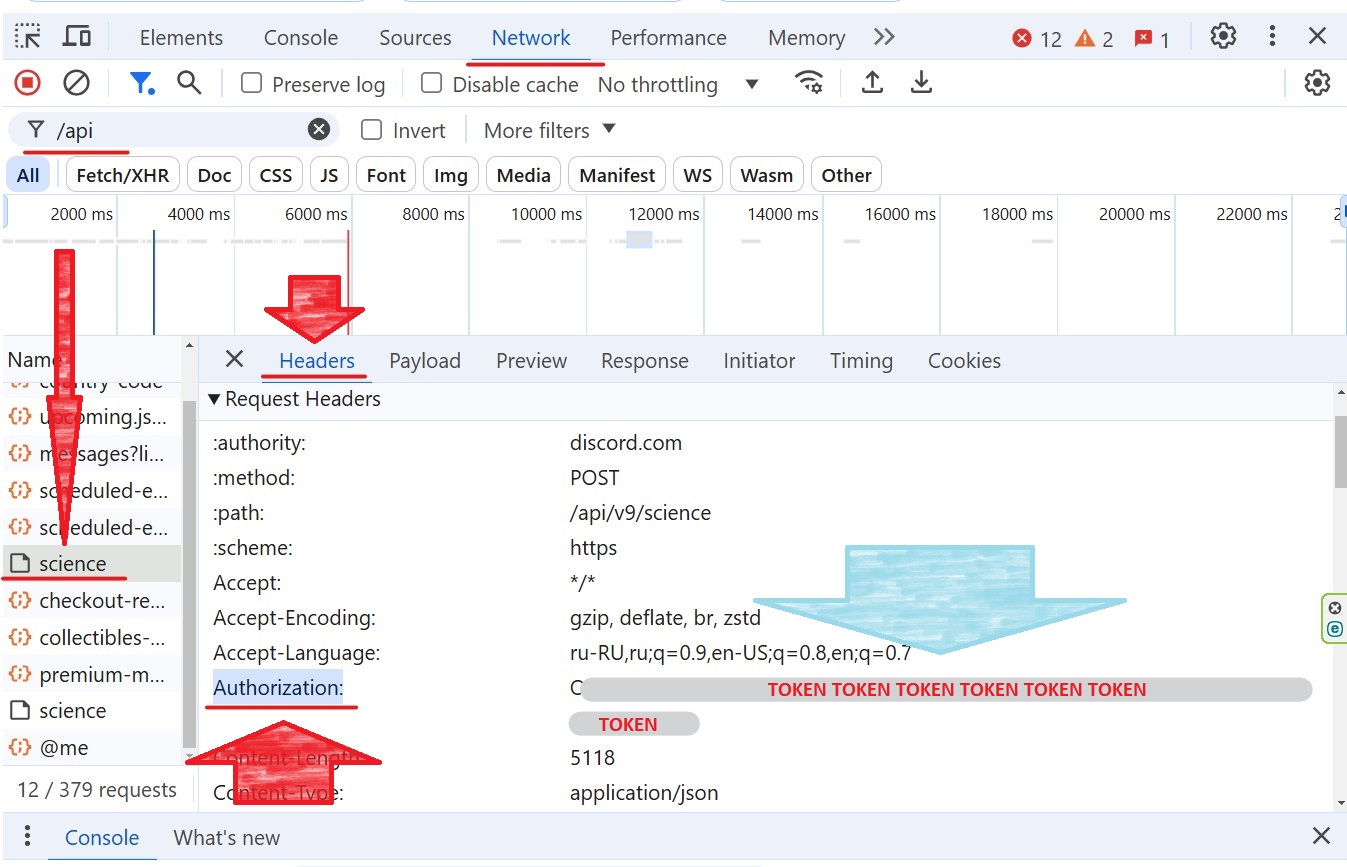Filter requests by Manifest
Image resolution: width=1347 pixels, height=867 pixels.
(x=617, y=175)
